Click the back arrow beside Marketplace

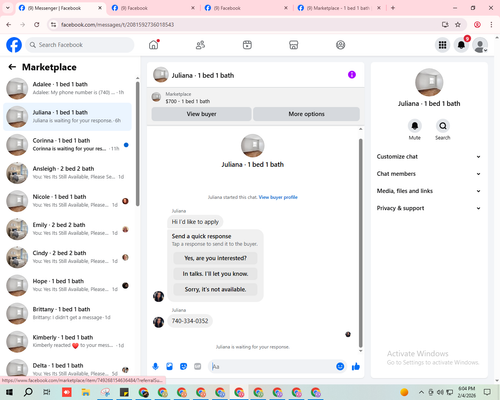tap(12, 67)
